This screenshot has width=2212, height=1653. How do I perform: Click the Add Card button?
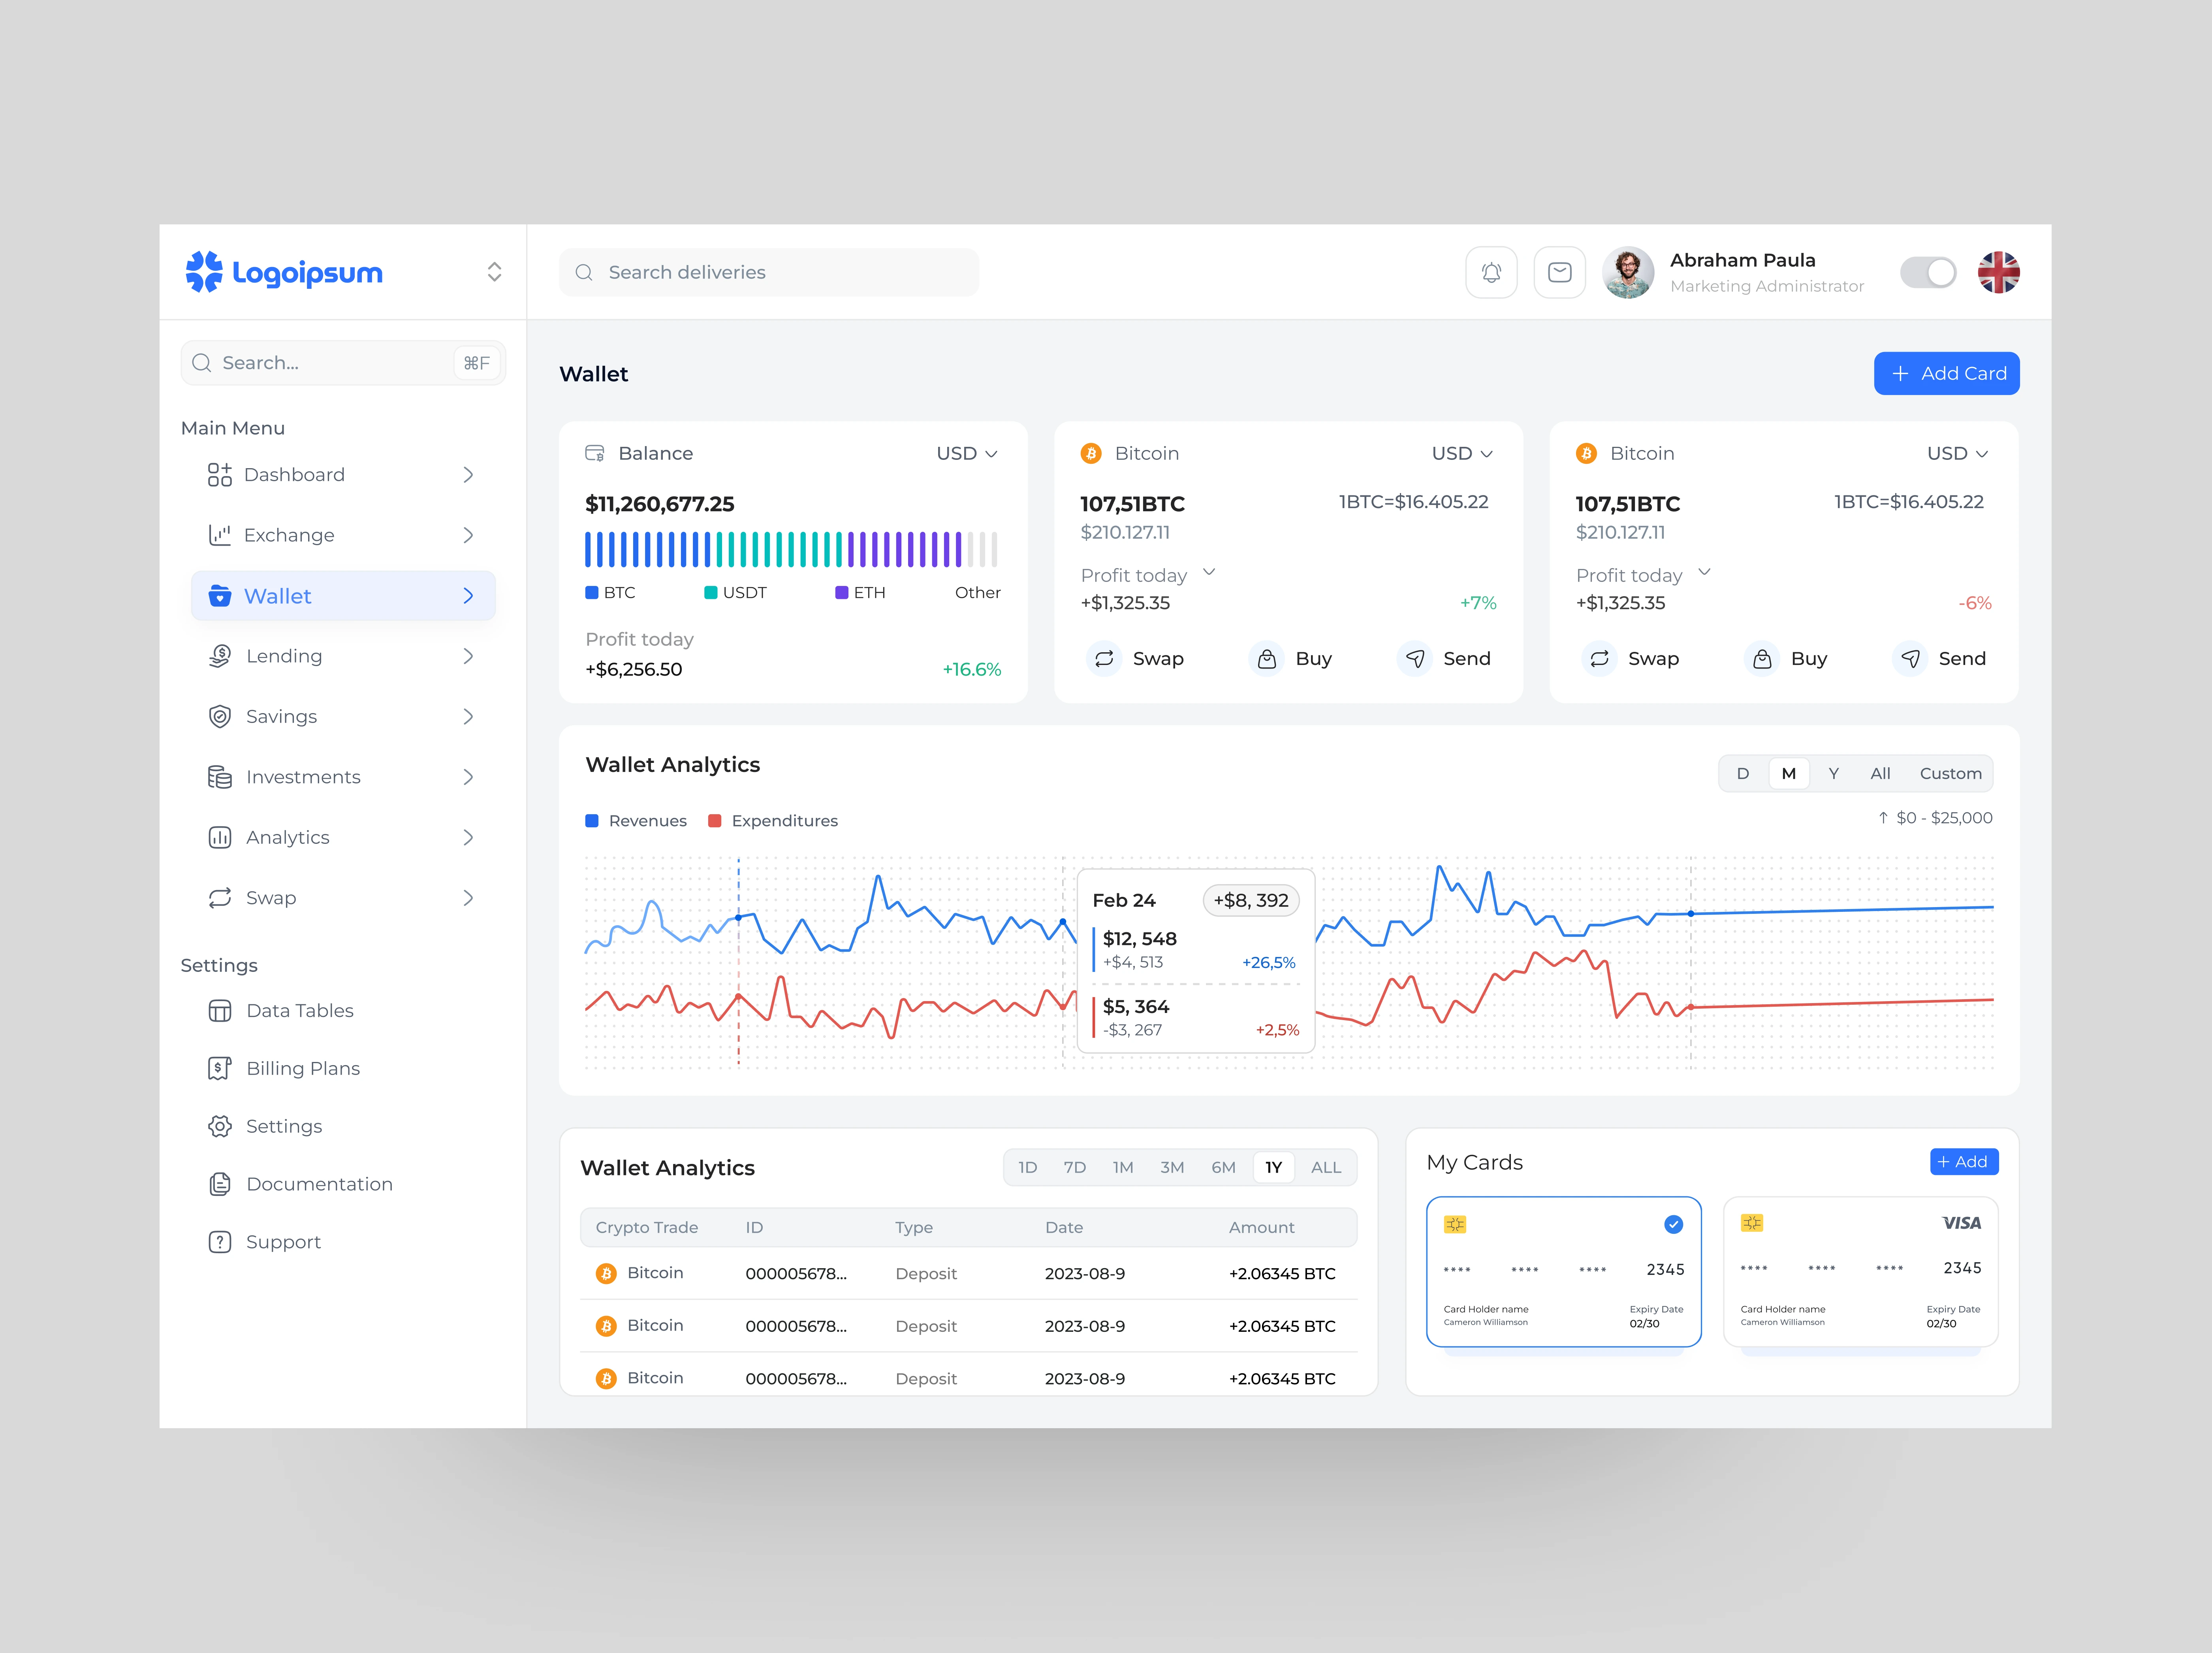pos(1946,373)
